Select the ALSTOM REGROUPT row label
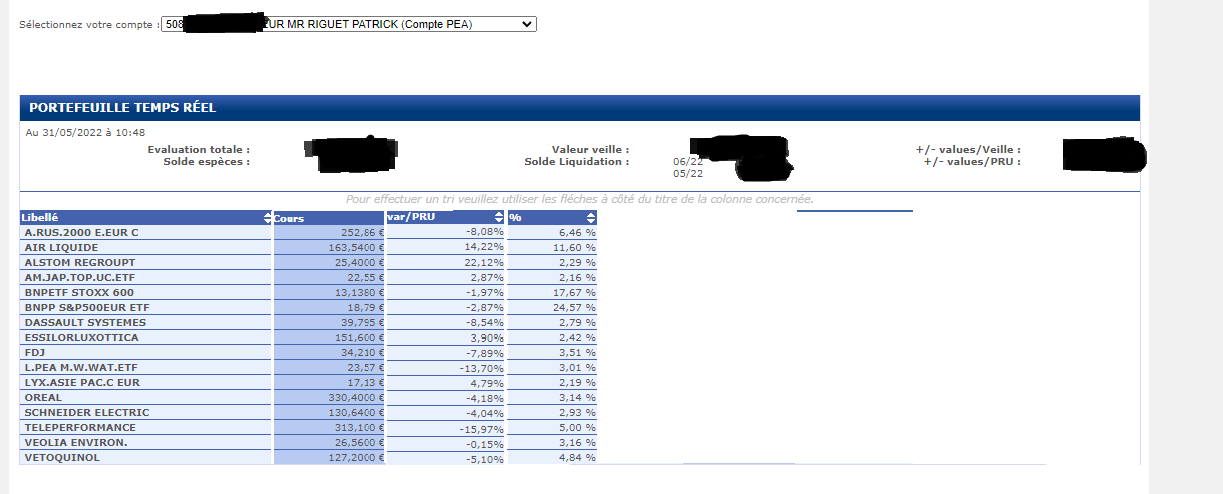Viewport: 1223px width, 494px height. 79,262
